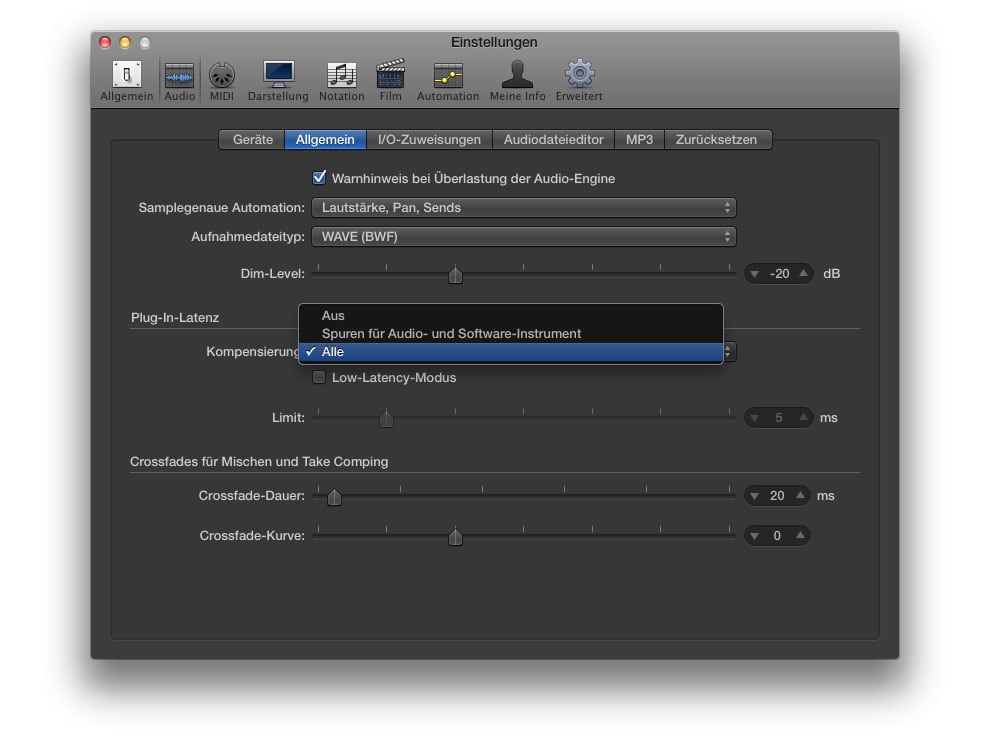This screenshot has width=984, height=747.
Task: Toggle Warnhinweis bei Überlastung checkbox
Action: (319, 178)
